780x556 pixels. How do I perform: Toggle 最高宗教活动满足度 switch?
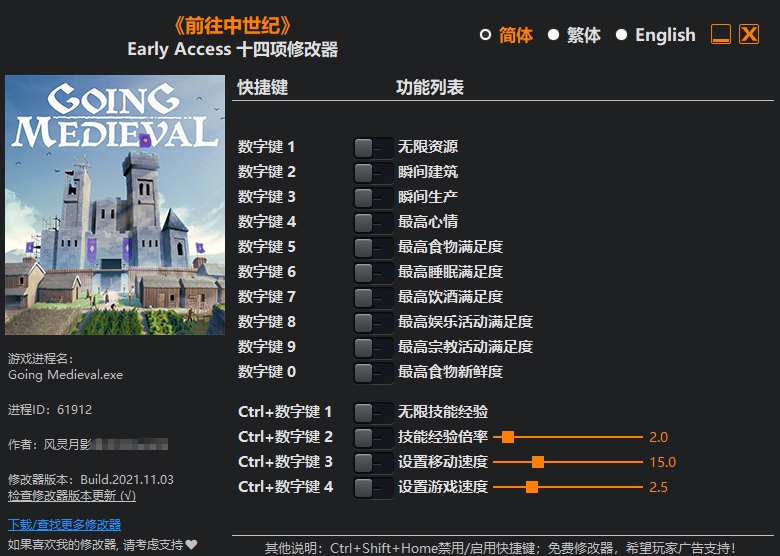[373, 347]
